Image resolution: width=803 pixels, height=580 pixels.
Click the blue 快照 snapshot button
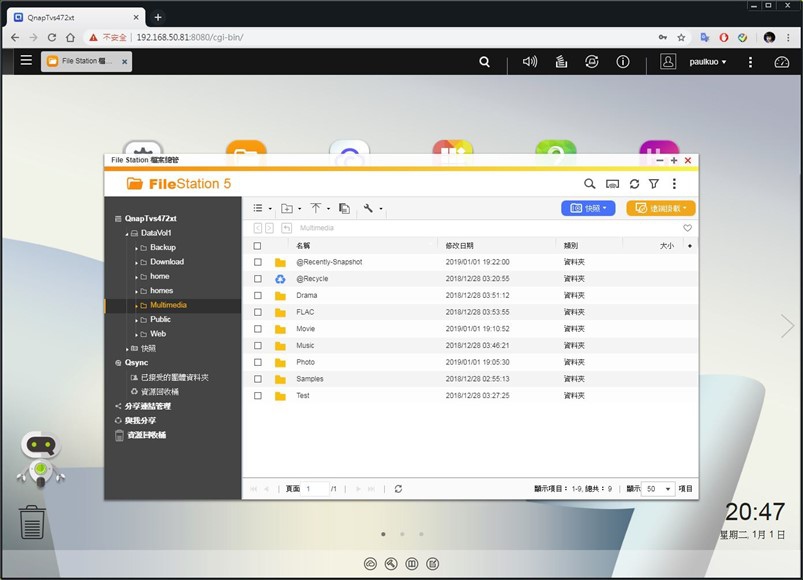point(588,208)
